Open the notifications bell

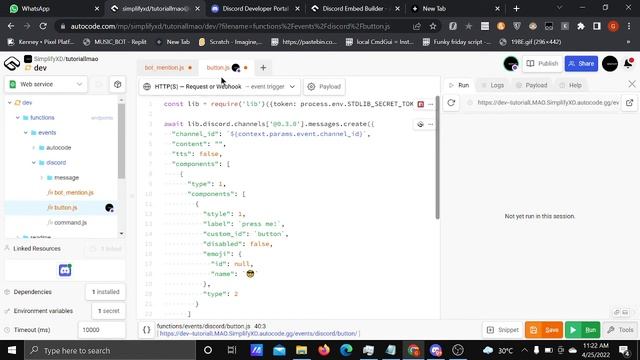click(629, 64)
